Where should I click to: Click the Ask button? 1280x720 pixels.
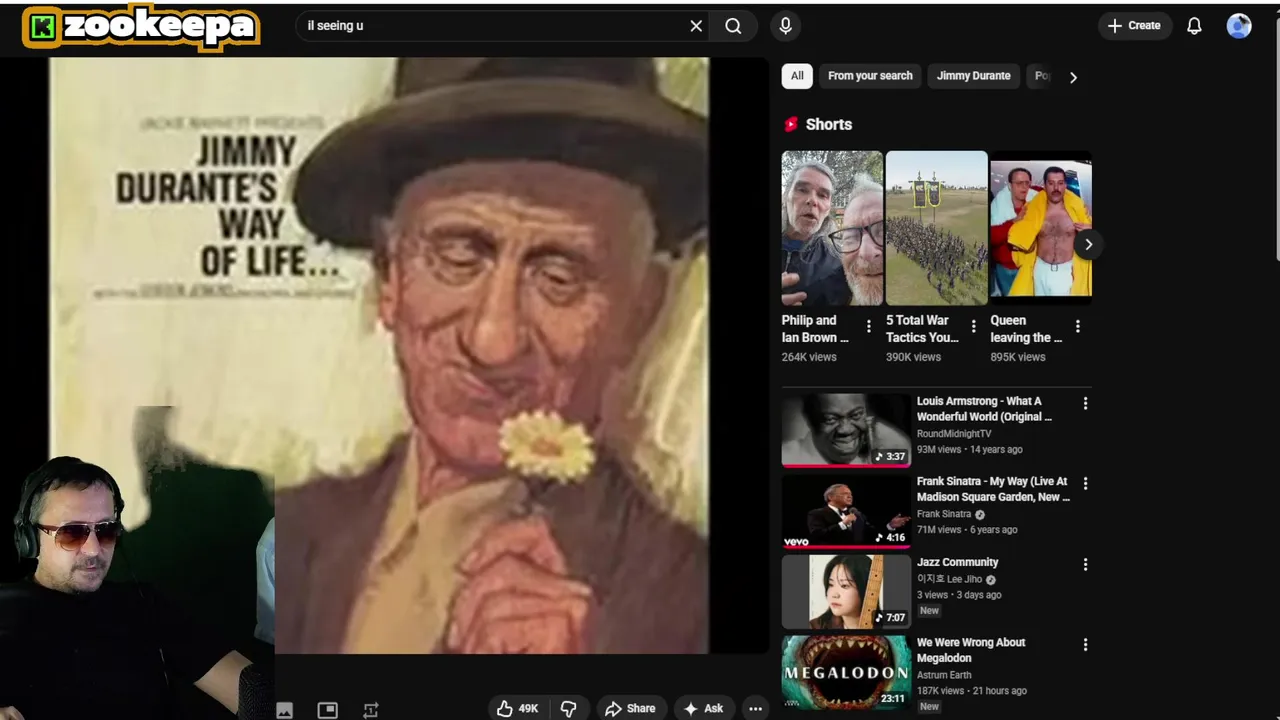coord(703,708)
